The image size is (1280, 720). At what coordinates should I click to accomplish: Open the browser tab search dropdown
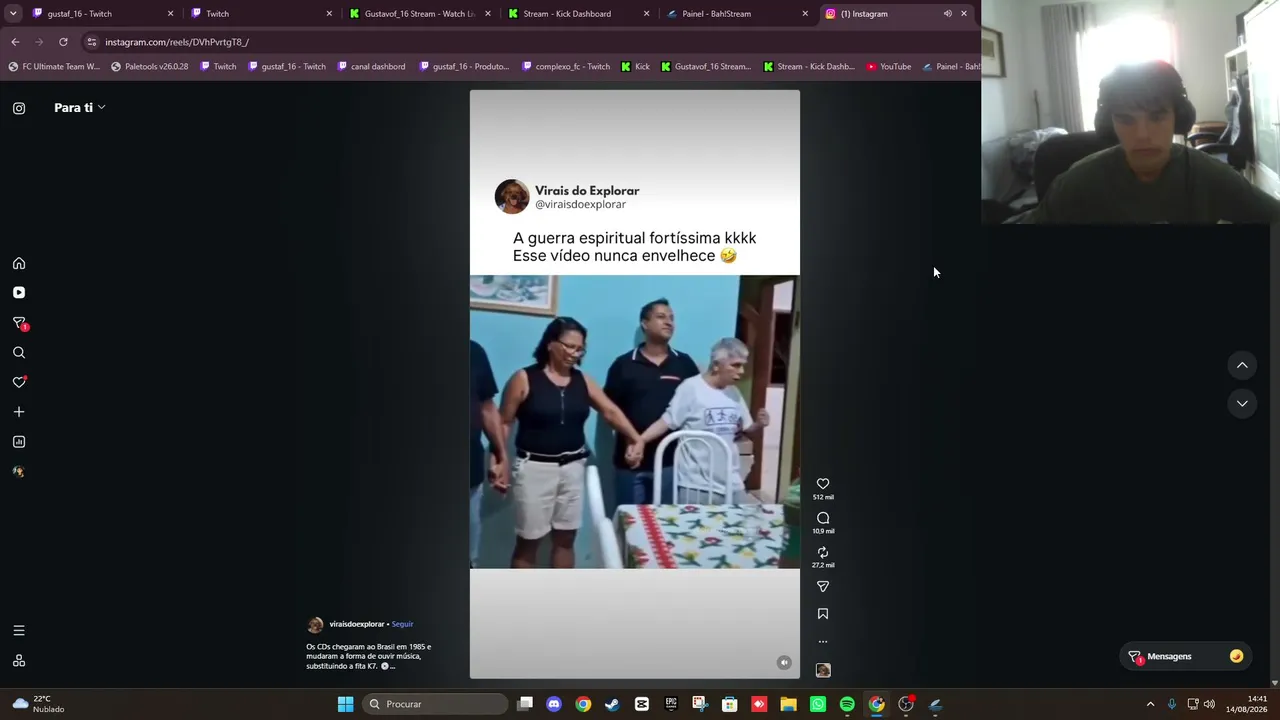[13, 14]
